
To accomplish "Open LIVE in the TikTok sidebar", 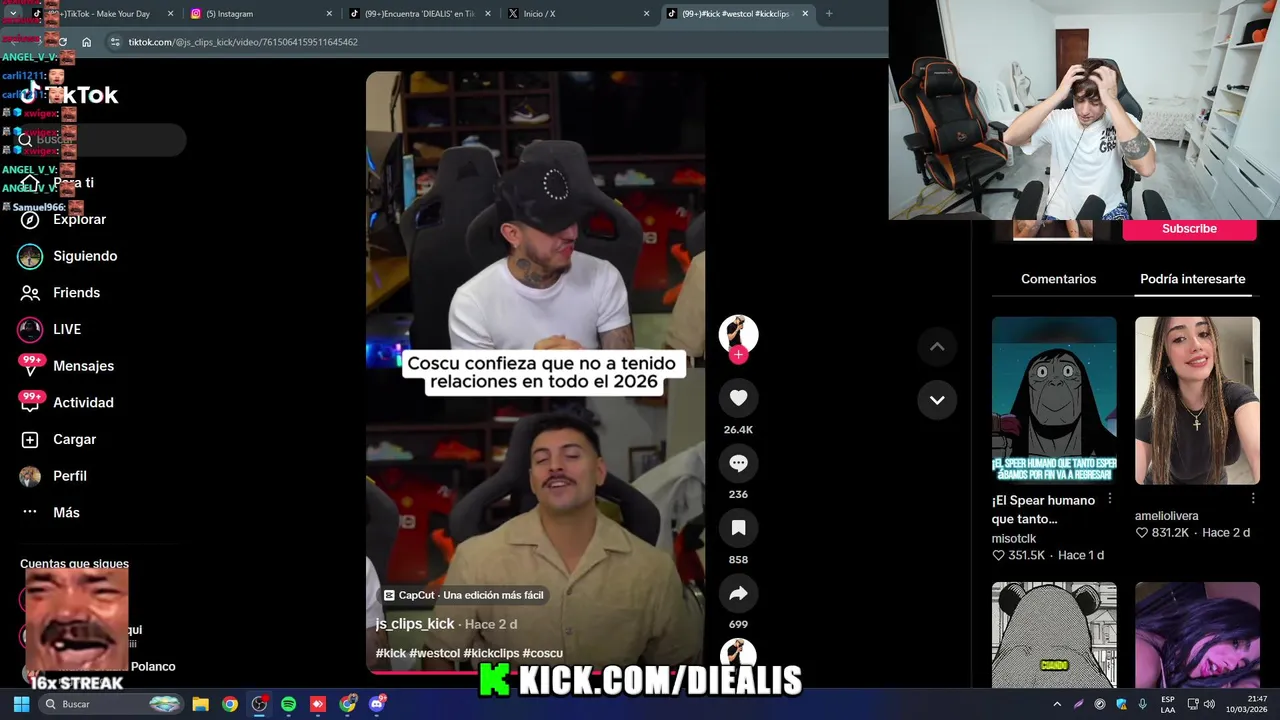I will click(67, 329).
